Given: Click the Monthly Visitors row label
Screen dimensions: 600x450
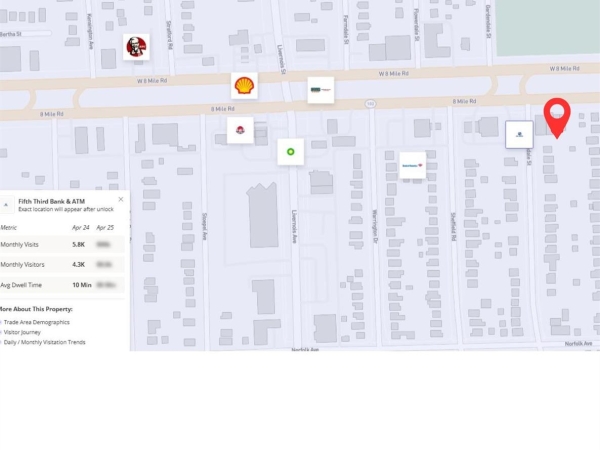Looking at the screenshot, I should (22, 264).
